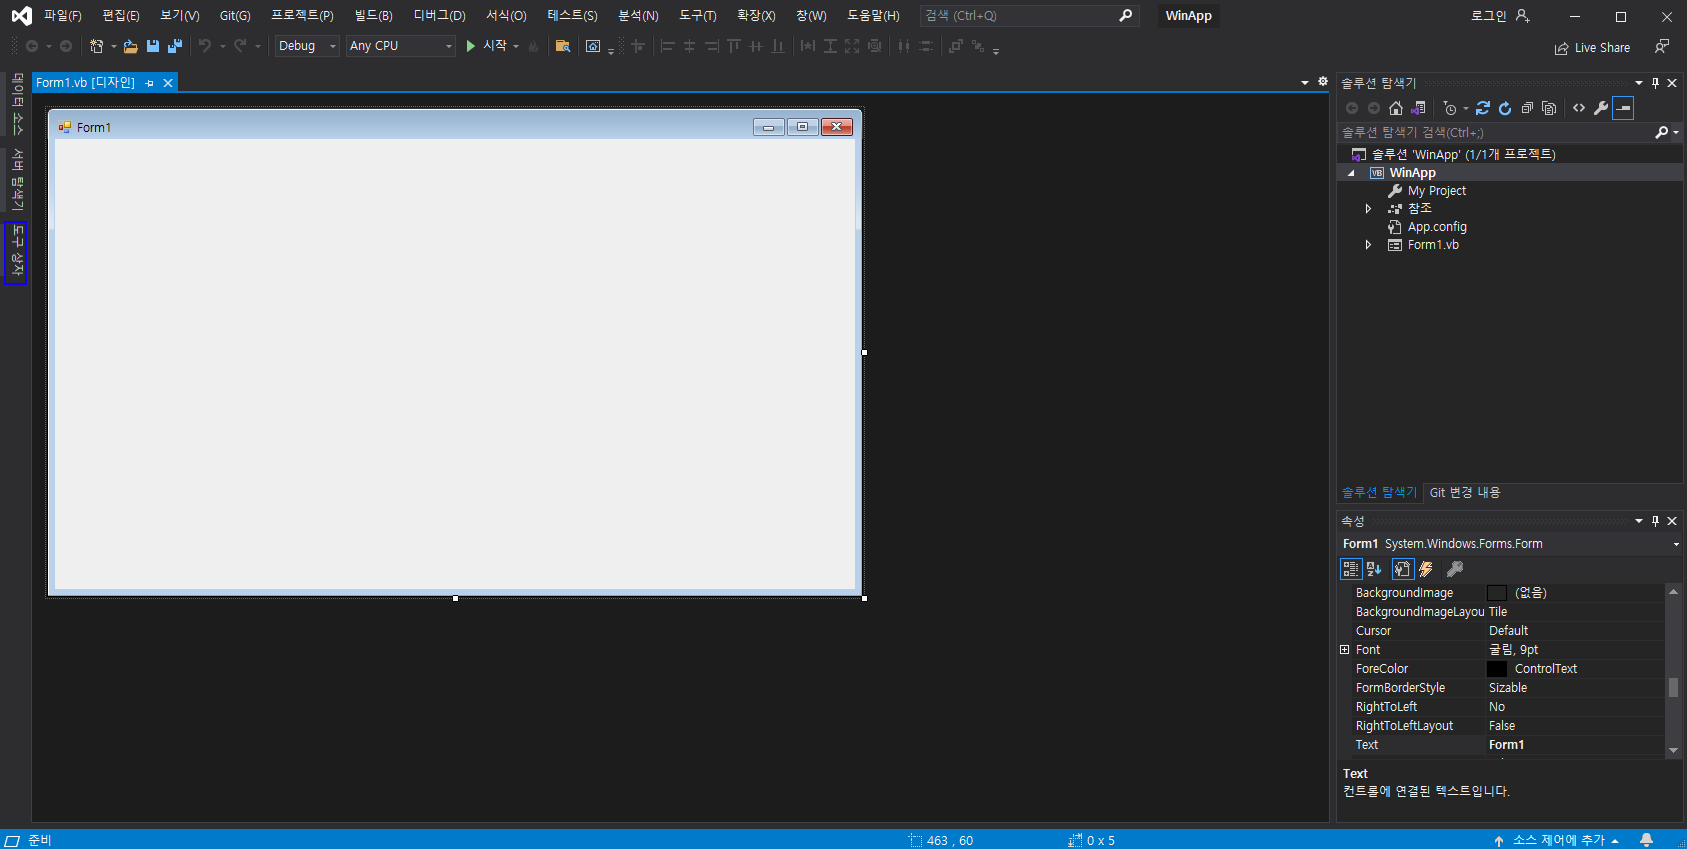The width and height of the screenshot is (1687, 849).
Task: Open the 도구 상자 toolbox side tab
Action: tap(16, 253)
